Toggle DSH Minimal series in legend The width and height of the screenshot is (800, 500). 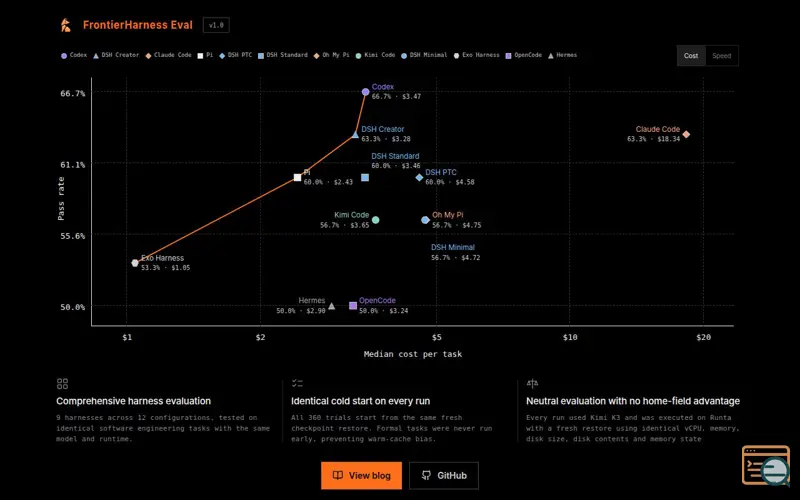click(424, 55)
